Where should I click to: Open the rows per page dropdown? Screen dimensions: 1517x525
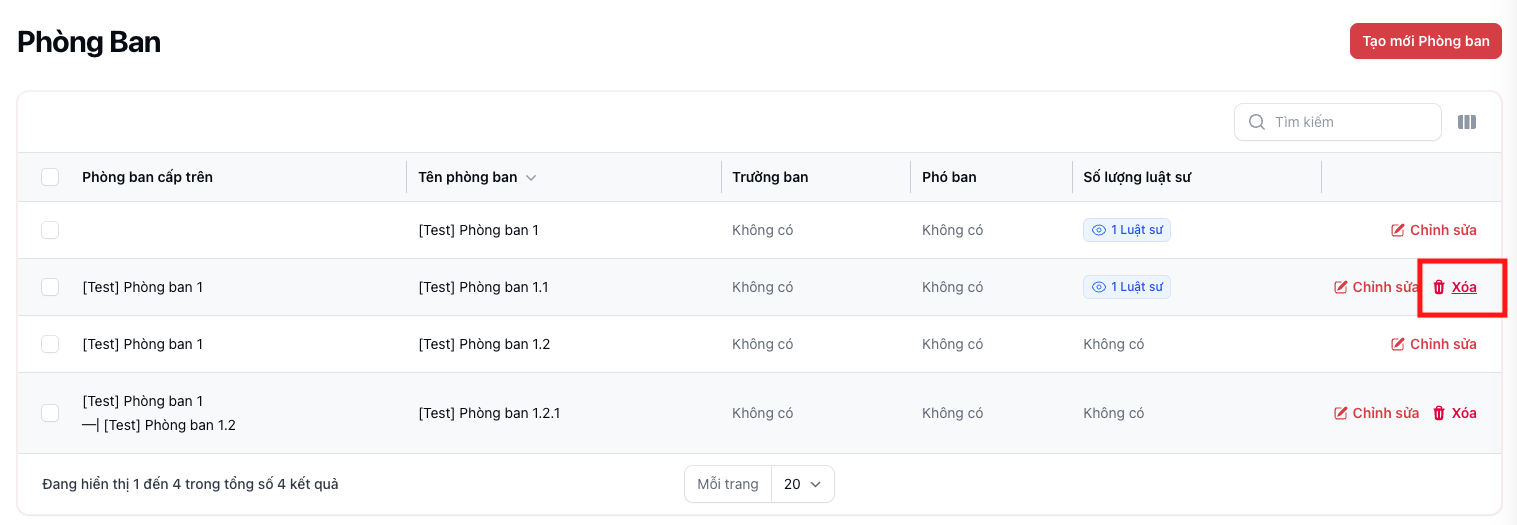802,484
